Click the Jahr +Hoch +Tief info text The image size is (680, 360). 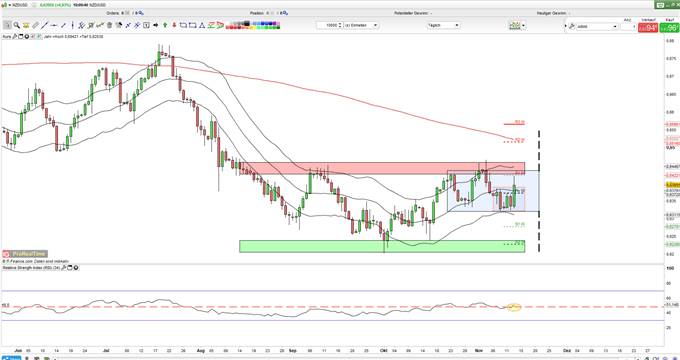point(73,36)
